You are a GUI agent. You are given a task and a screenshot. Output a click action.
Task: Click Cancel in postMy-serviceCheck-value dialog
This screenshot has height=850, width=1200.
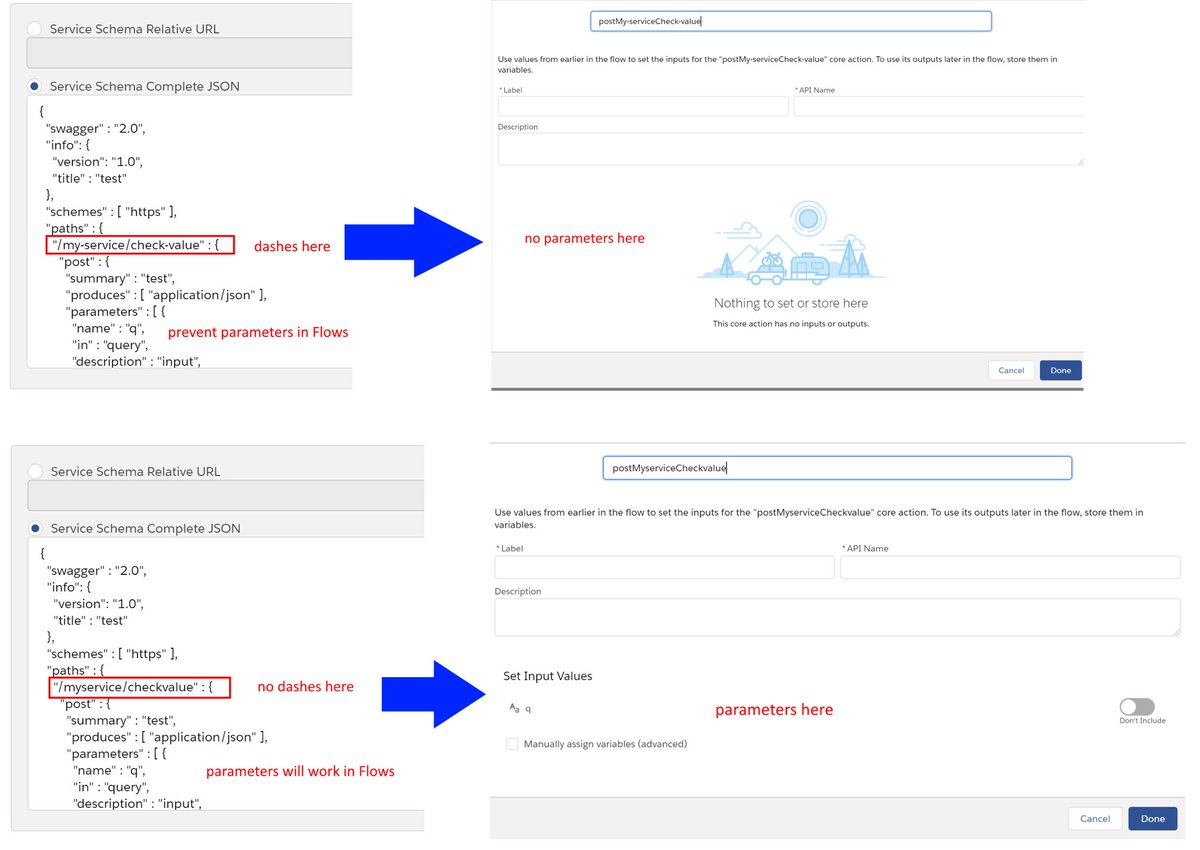(1011, 370)
